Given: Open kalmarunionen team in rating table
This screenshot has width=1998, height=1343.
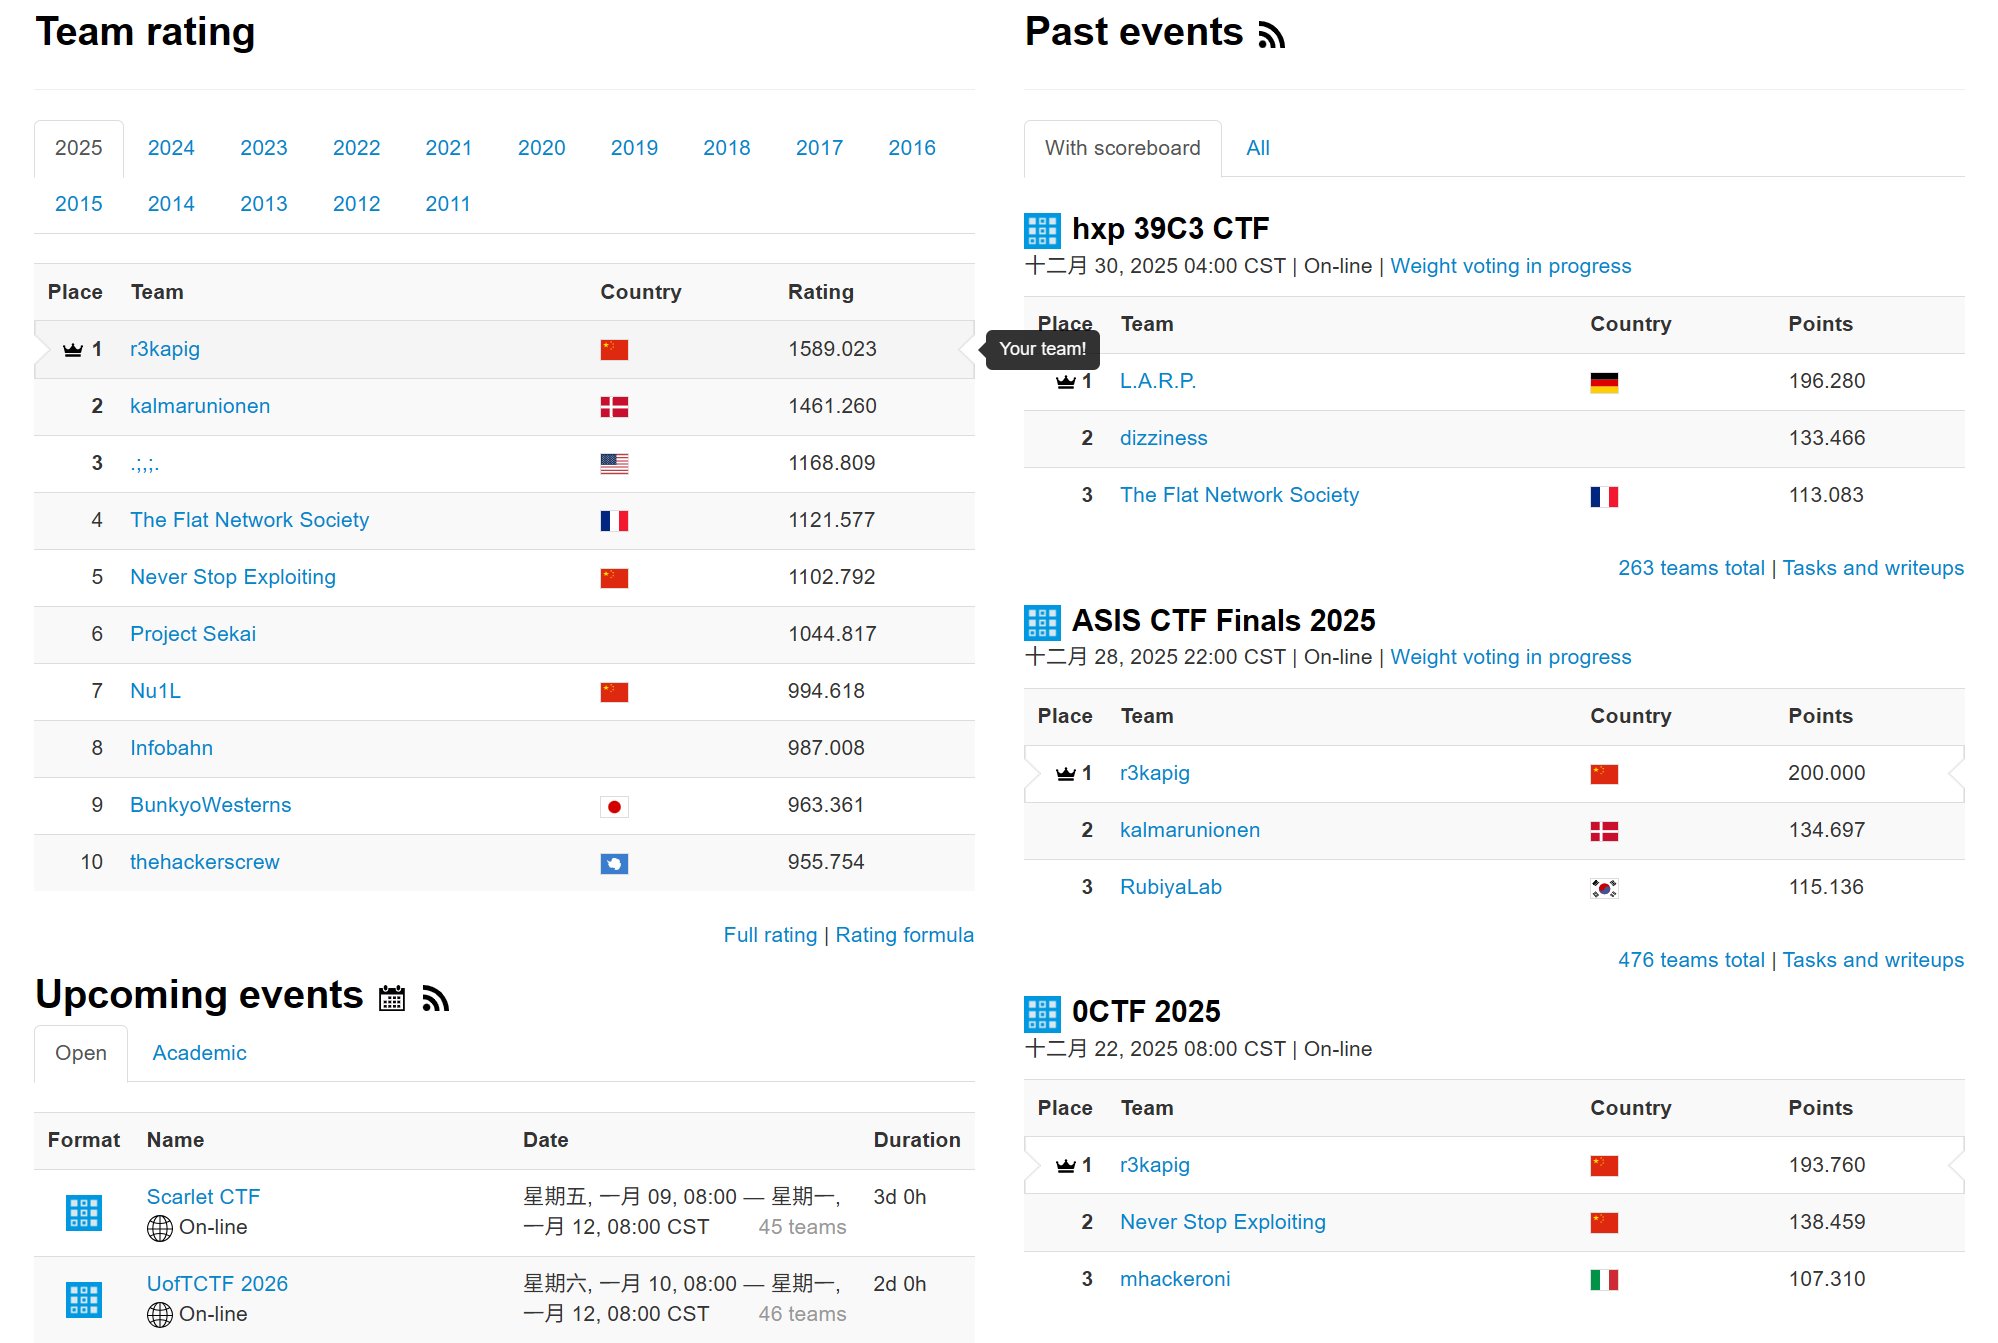Looking at the screenshot, I should click(x=200, y=406).
